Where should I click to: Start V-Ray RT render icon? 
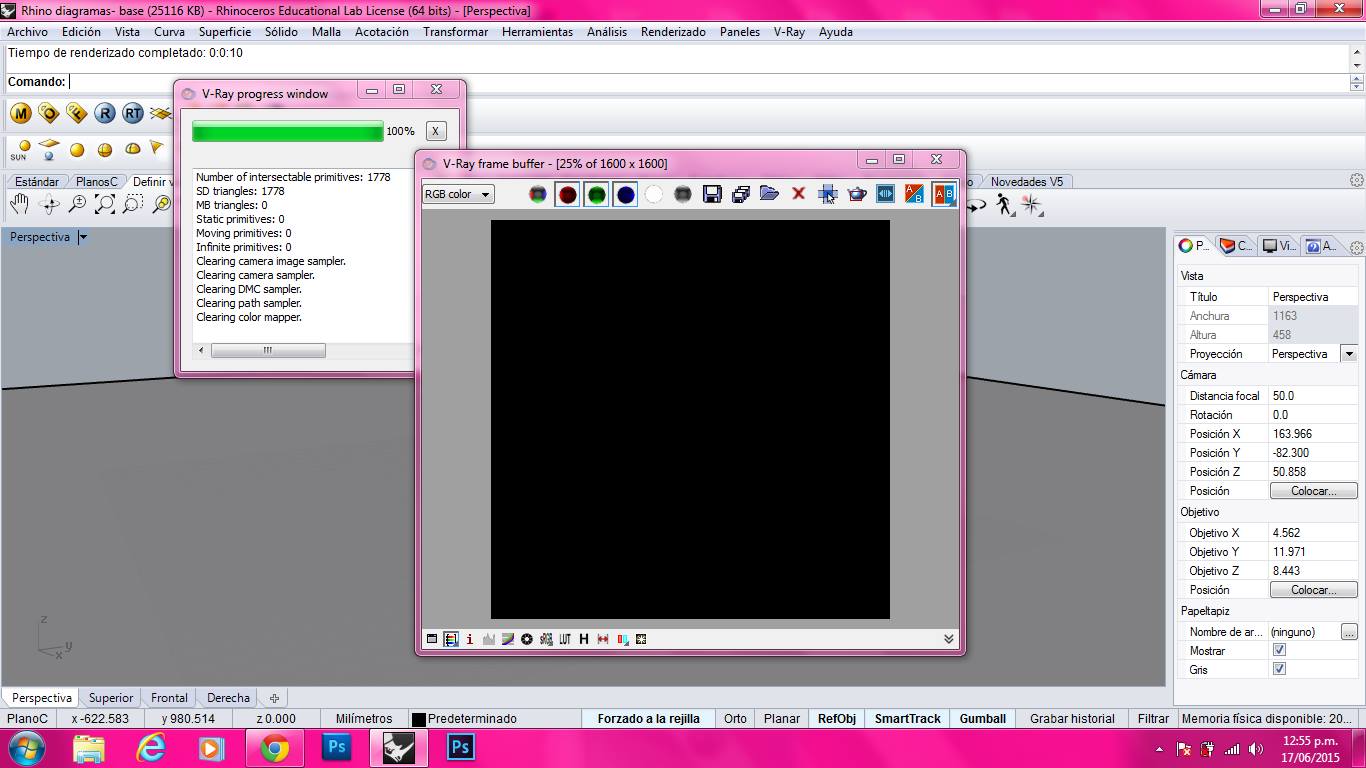pos(133,113)
